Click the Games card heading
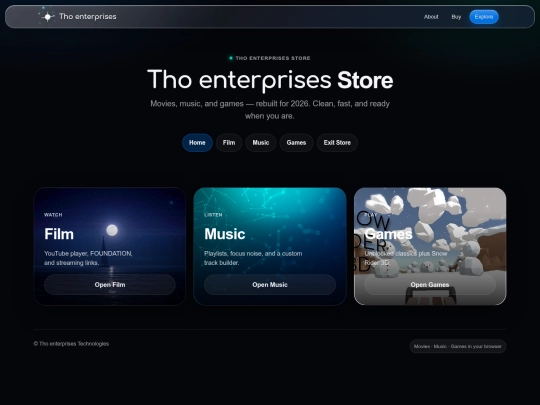This screenshot has height=405, width=540. (x=388, y=234)
